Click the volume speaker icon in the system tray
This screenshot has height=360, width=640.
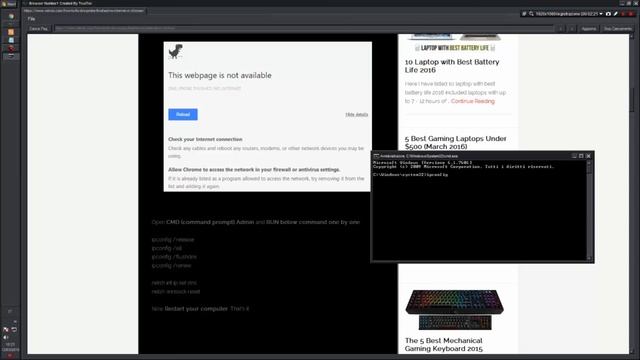click(x=6, y=338)
